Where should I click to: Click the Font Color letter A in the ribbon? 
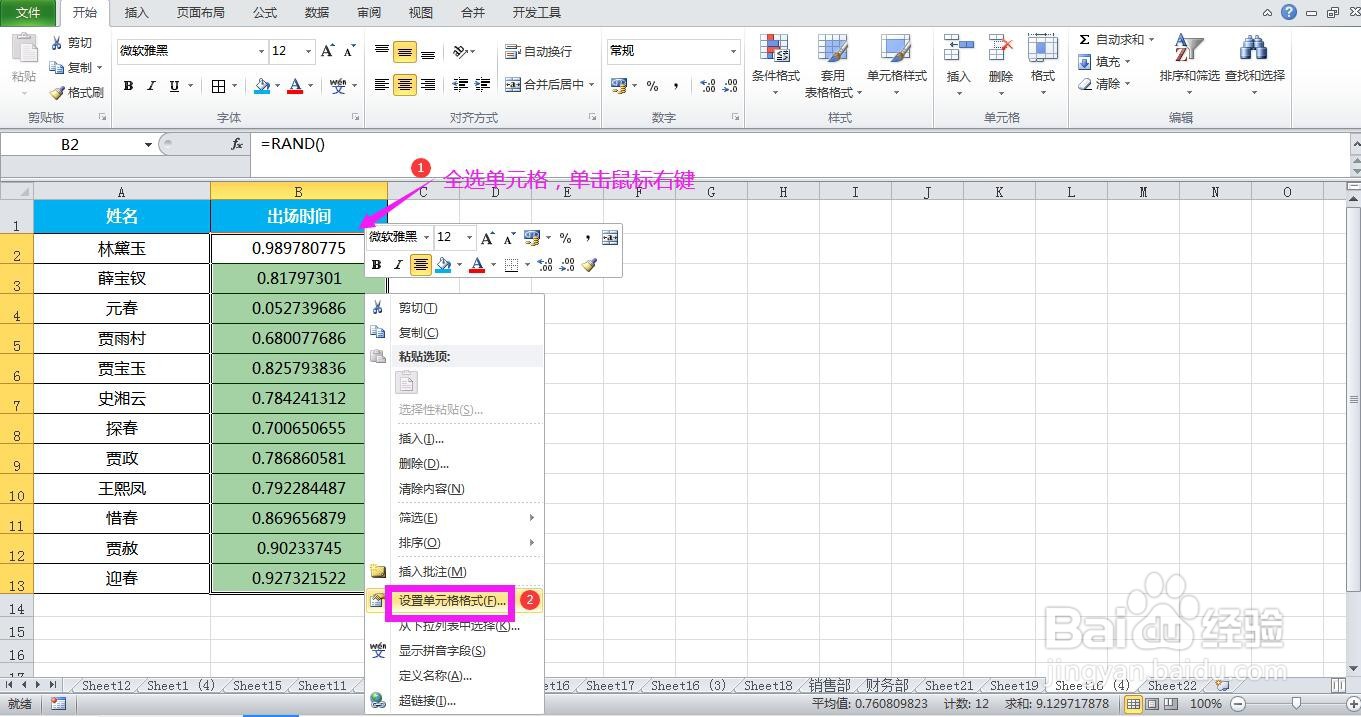point(295,86)
